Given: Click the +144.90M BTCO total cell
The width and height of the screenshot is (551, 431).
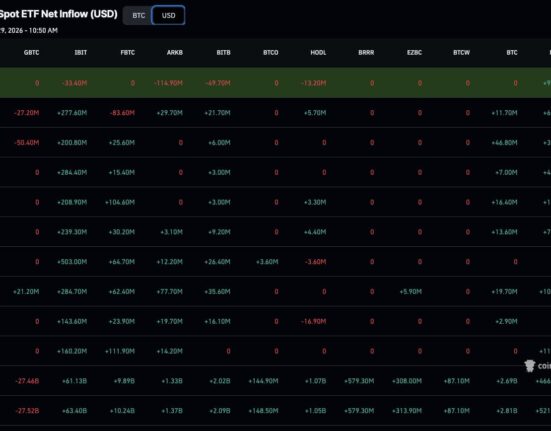Looking at the screenshot, I should 263,381.
